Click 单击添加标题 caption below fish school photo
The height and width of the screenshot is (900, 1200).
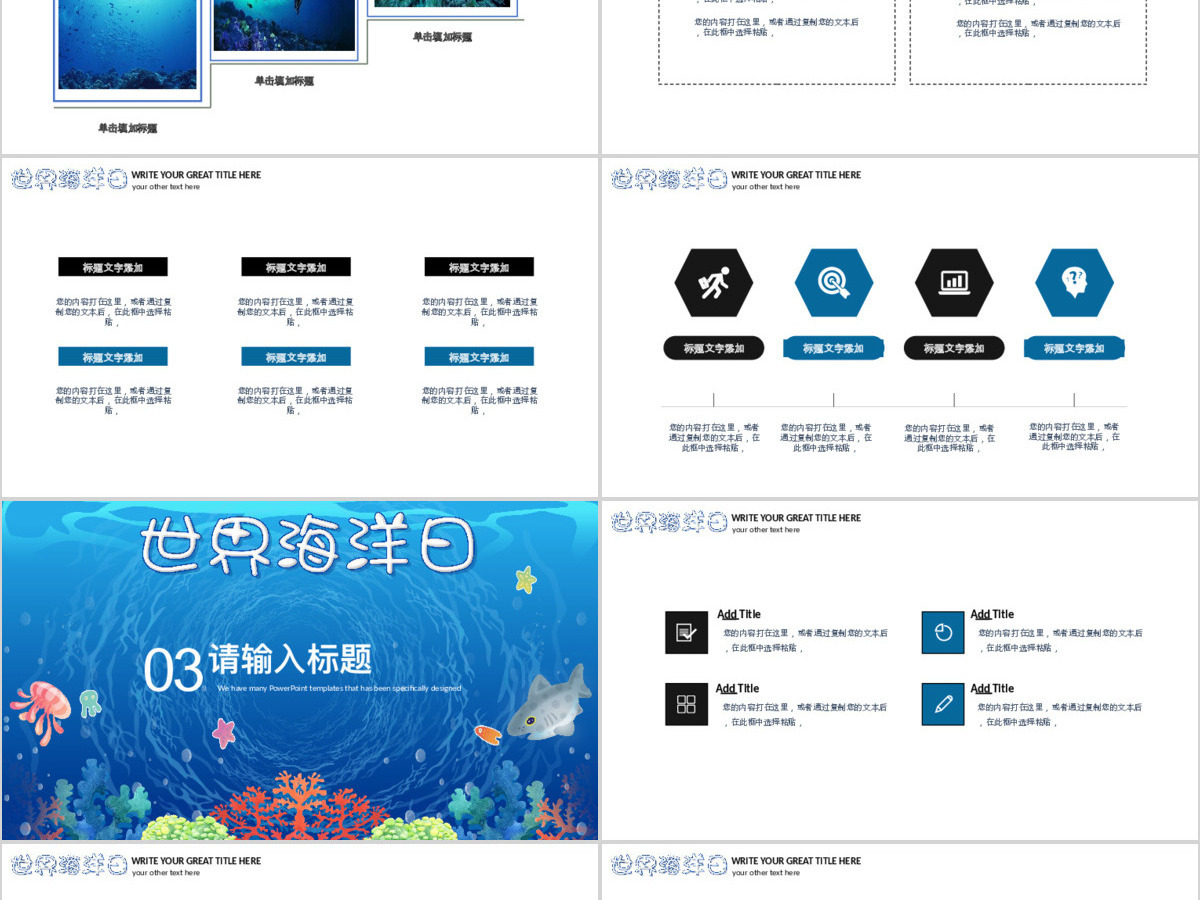pyautogui.click(x=127, y=128)
